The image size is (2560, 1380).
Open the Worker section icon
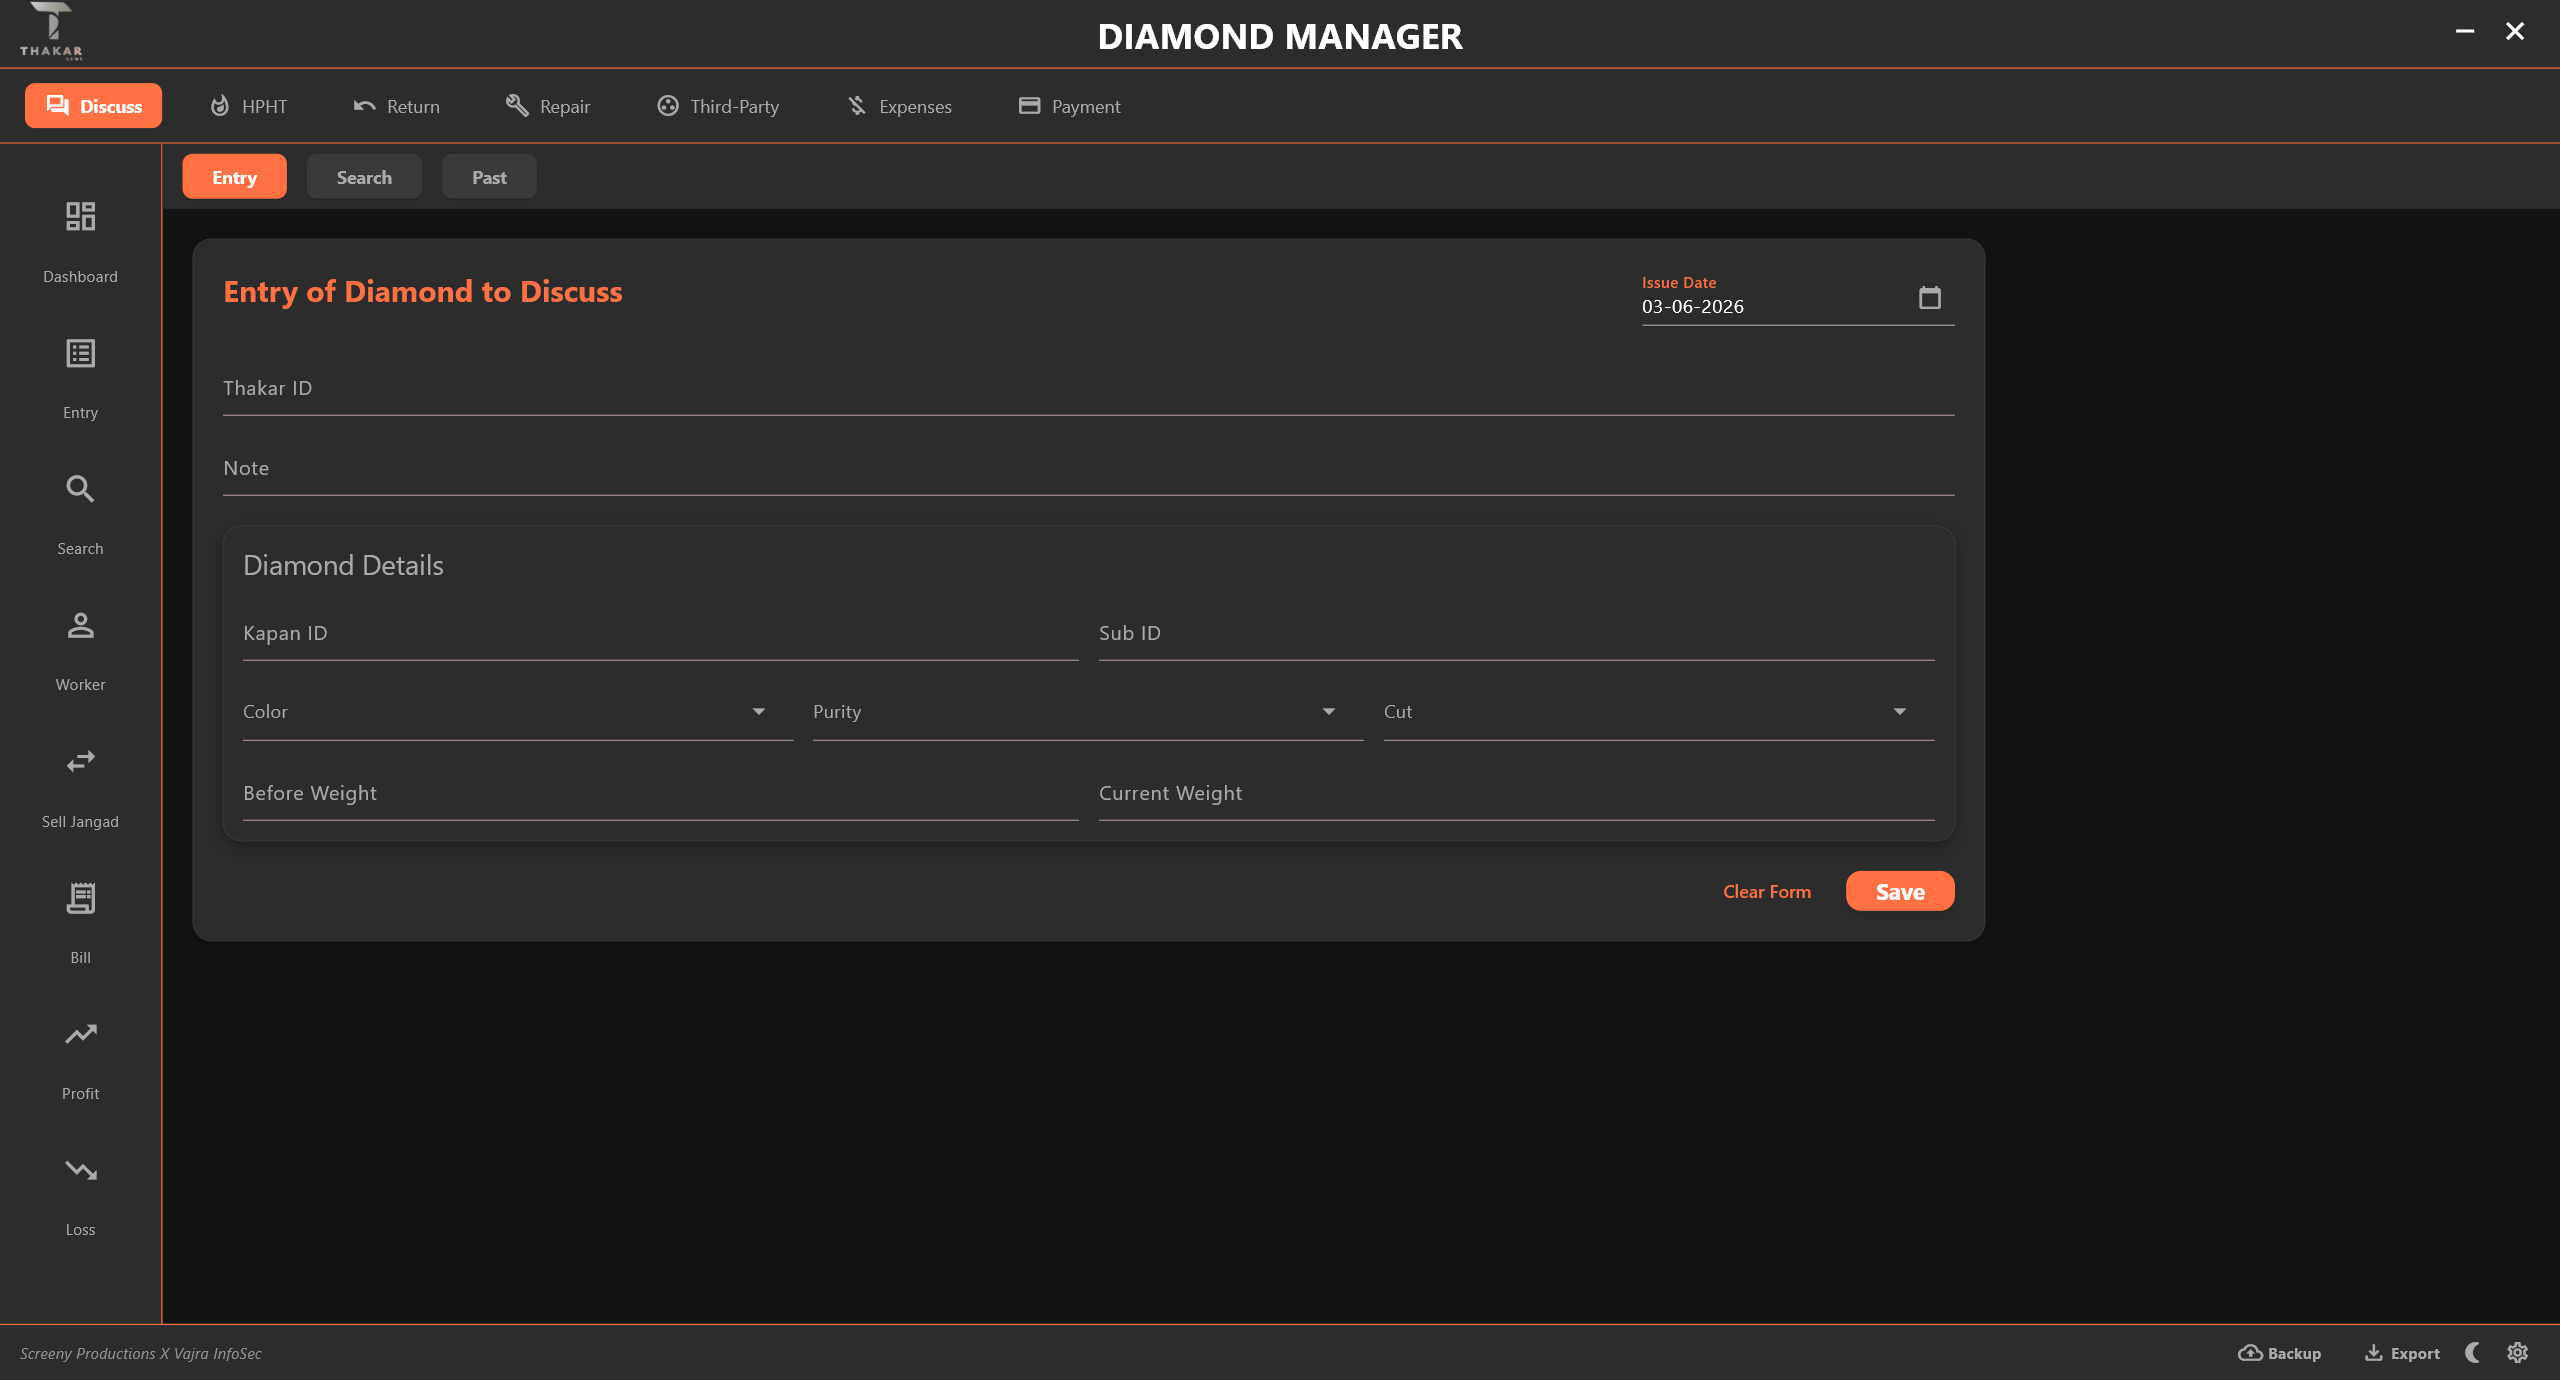tap(80, 625)
